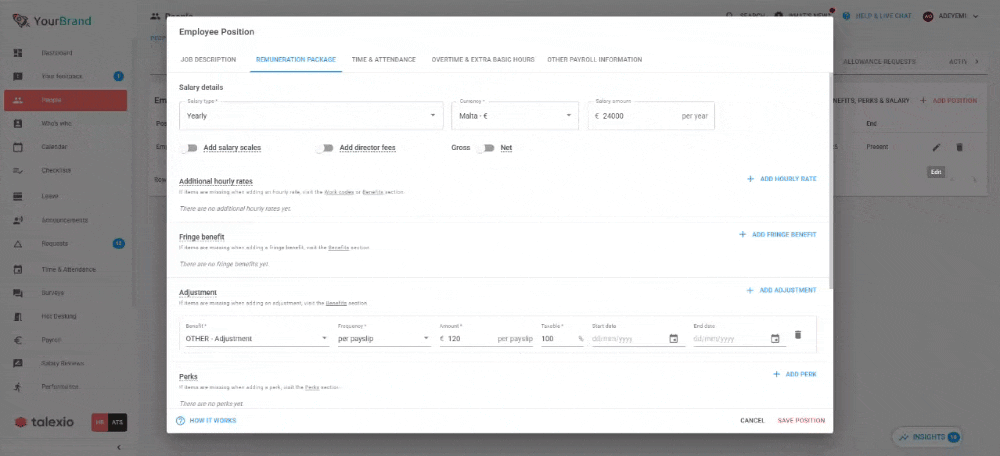Screen dimensions: 1000x456
Task: Open the Who's who sidebar icon
Action: pyautogui.click(x=18, y=123)
